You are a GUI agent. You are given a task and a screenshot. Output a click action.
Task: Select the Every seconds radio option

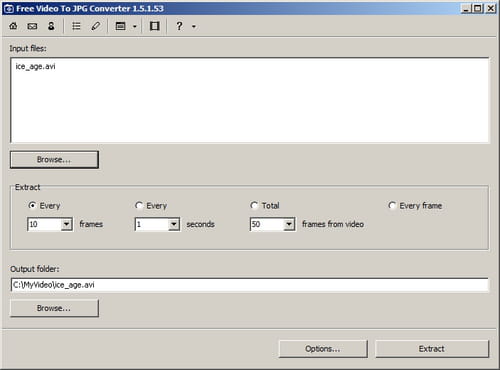[x=139, y=205]
